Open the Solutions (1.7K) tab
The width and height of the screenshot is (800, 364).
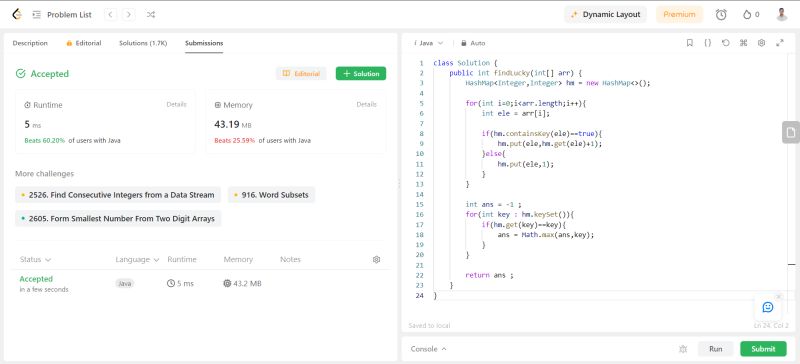coord(143,43)
